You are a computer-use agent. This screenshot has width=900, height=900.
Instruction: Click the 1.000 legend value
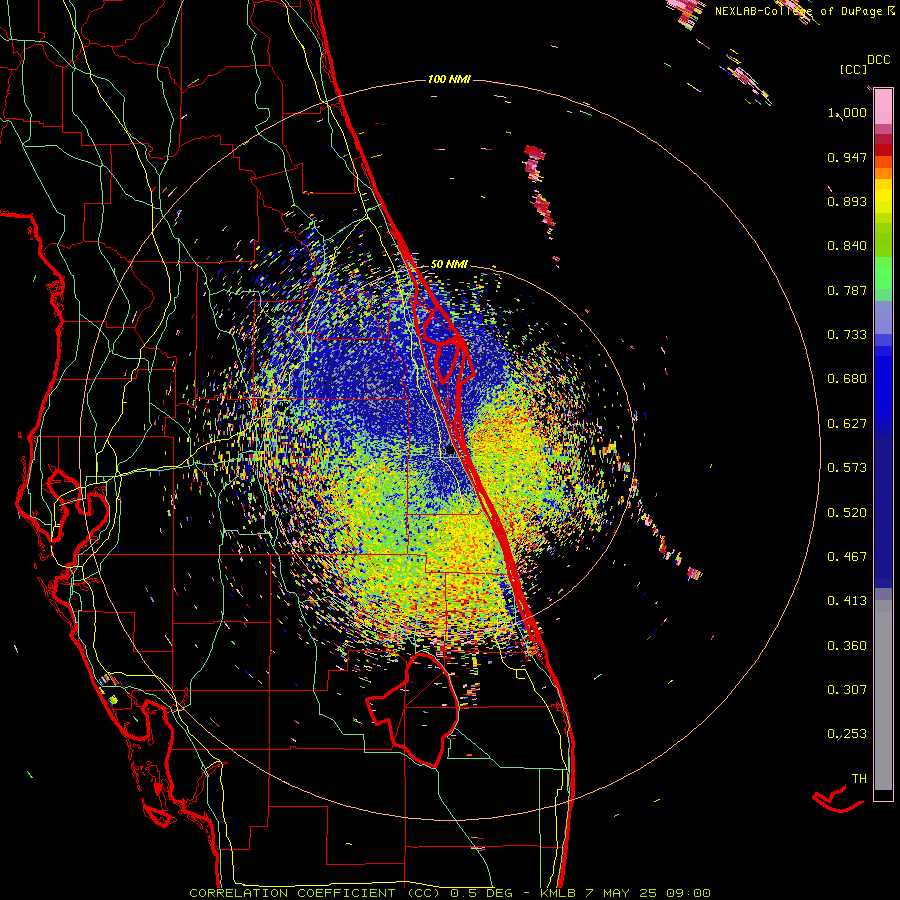click(x=847, y=112)
